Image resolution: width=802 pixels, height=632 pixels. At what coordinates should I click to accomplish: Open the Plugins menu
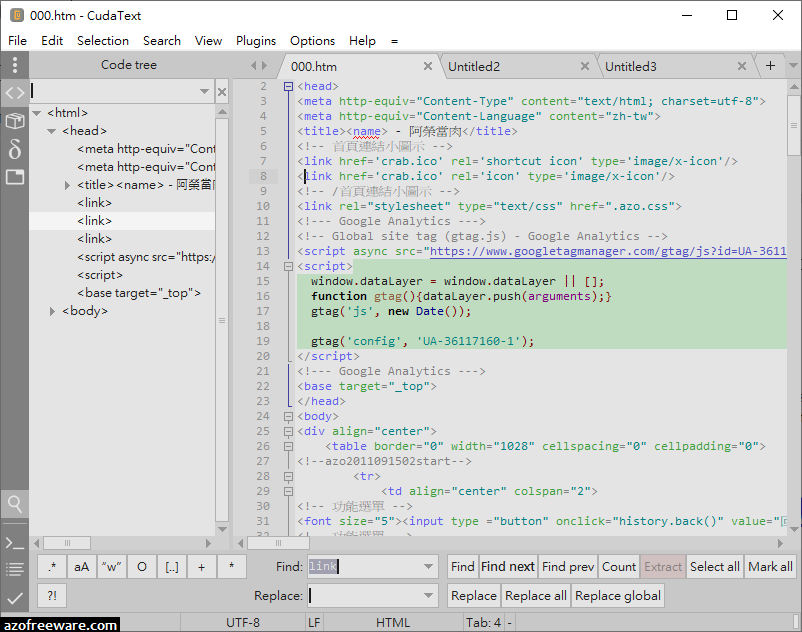(x=255, y=41)
